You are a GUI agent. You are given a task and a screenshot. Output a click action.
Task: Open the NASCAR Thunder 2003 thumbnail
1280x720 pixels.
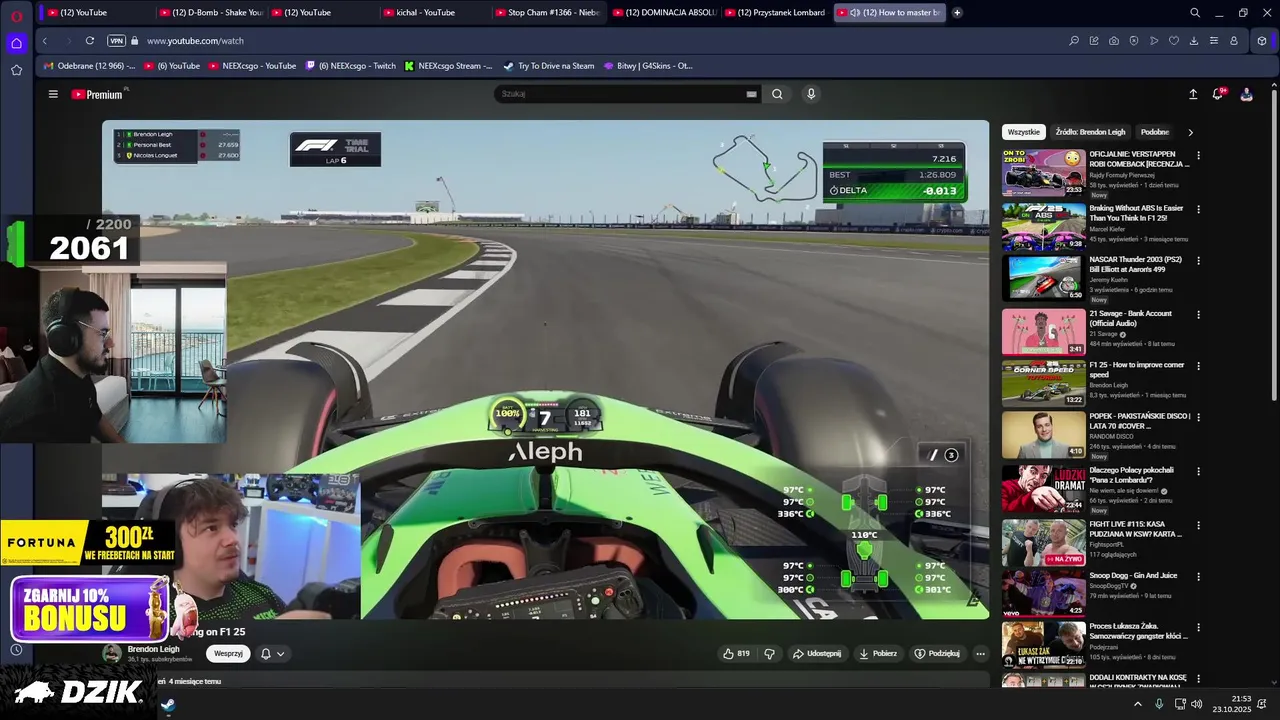(x=1044, y=278)
